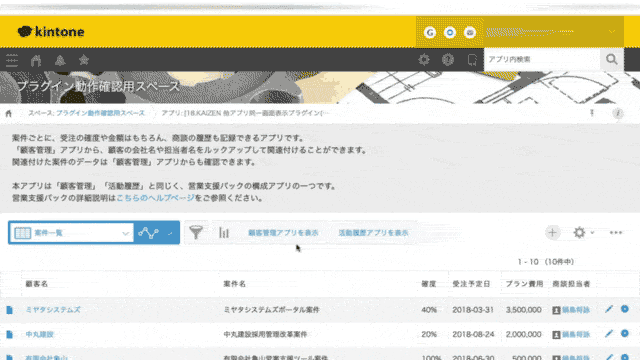Open the assignee link in 中丸建設 row
The image size is (640, 360).
[x=576, y=335]
